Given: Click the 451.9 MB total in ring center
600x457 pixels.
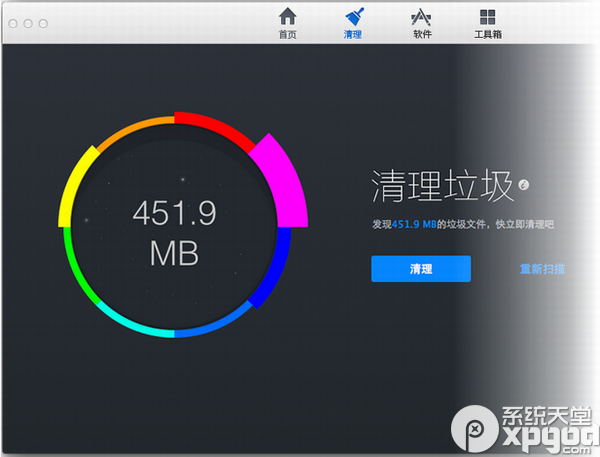Looking at the screenshot, I should pos(174,231).
